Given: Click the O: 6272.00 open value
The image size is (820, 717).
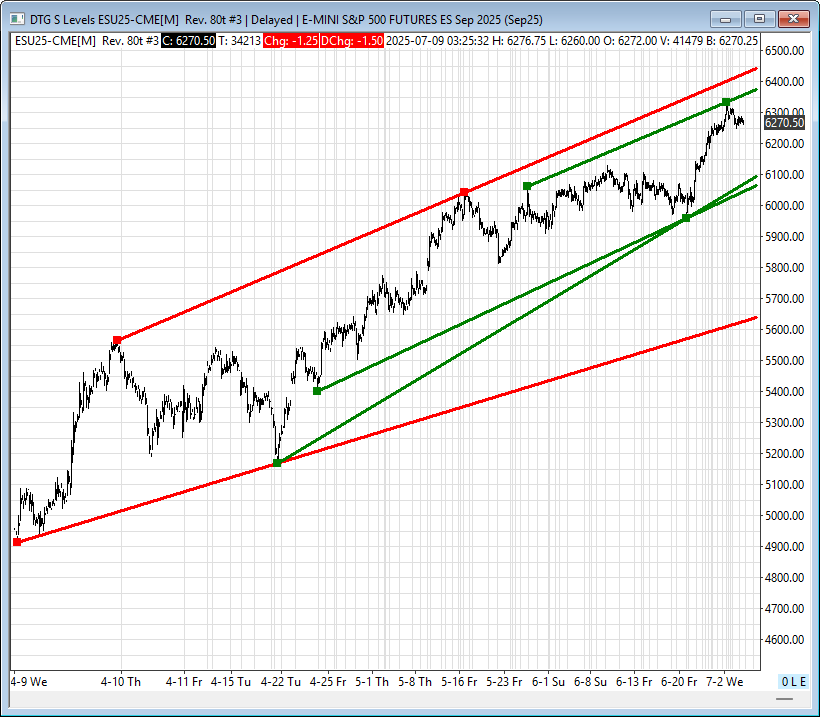Looking at the screenshot, I should pyautogui.click(x=630, y=41).
